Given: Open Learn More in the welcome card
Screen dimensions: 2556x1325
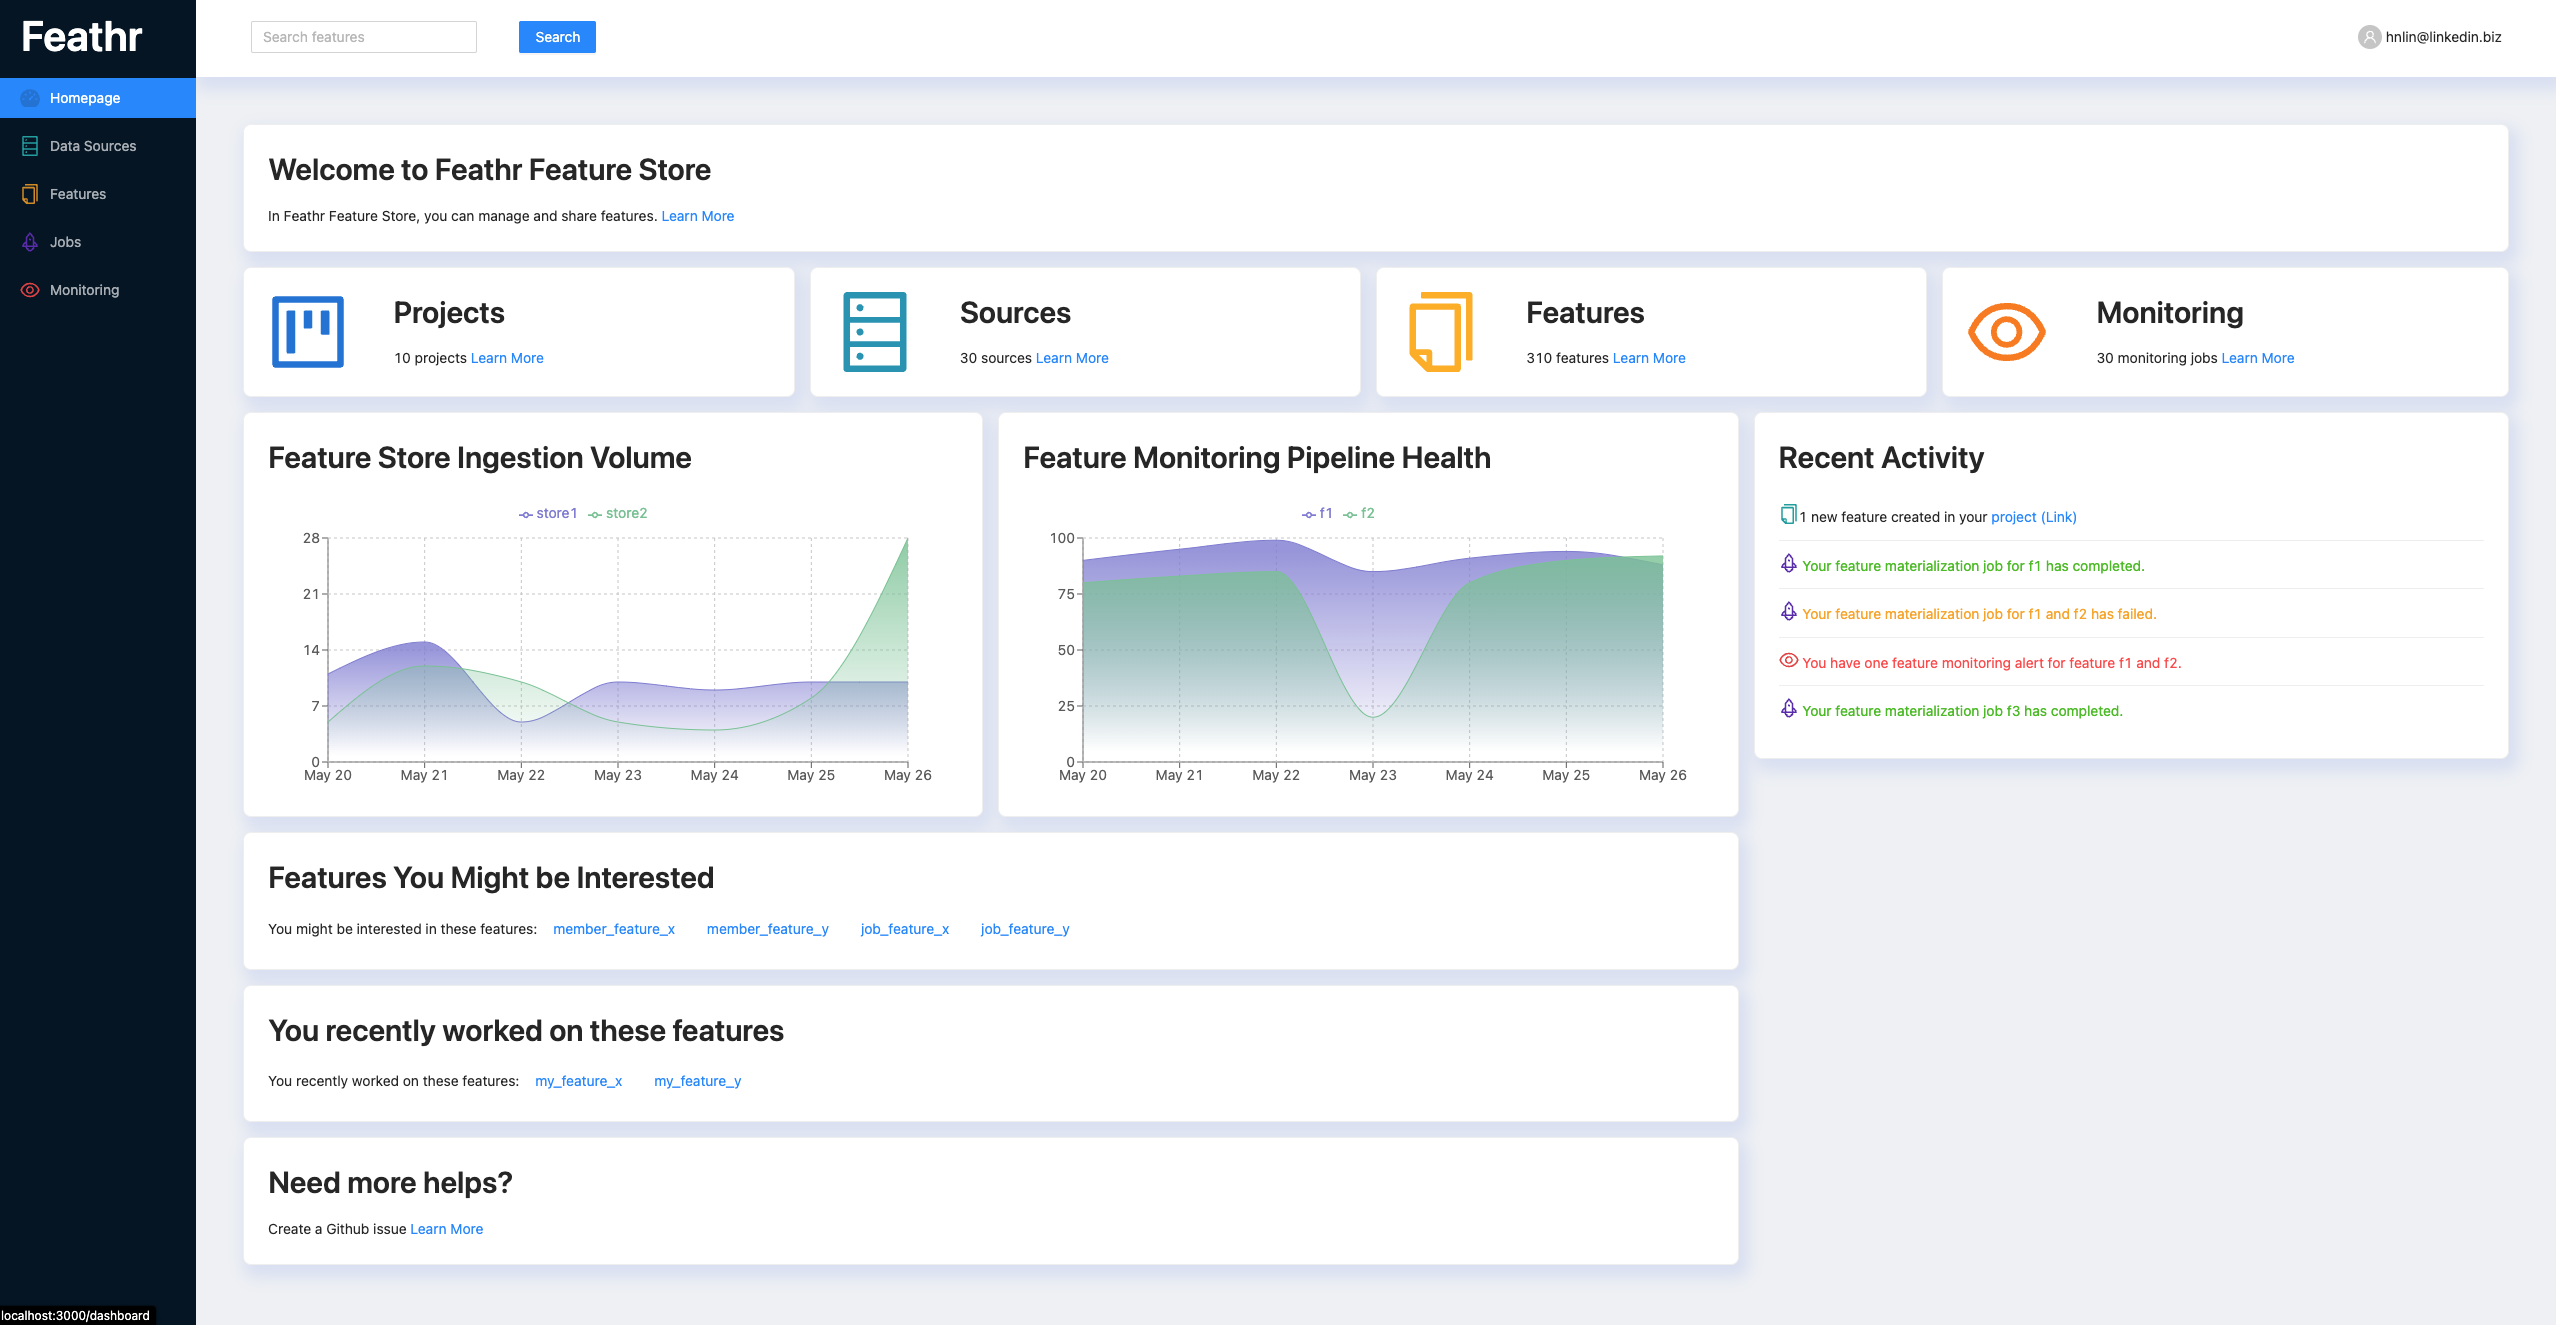Looking at the screenshot, I should (697, 216).
